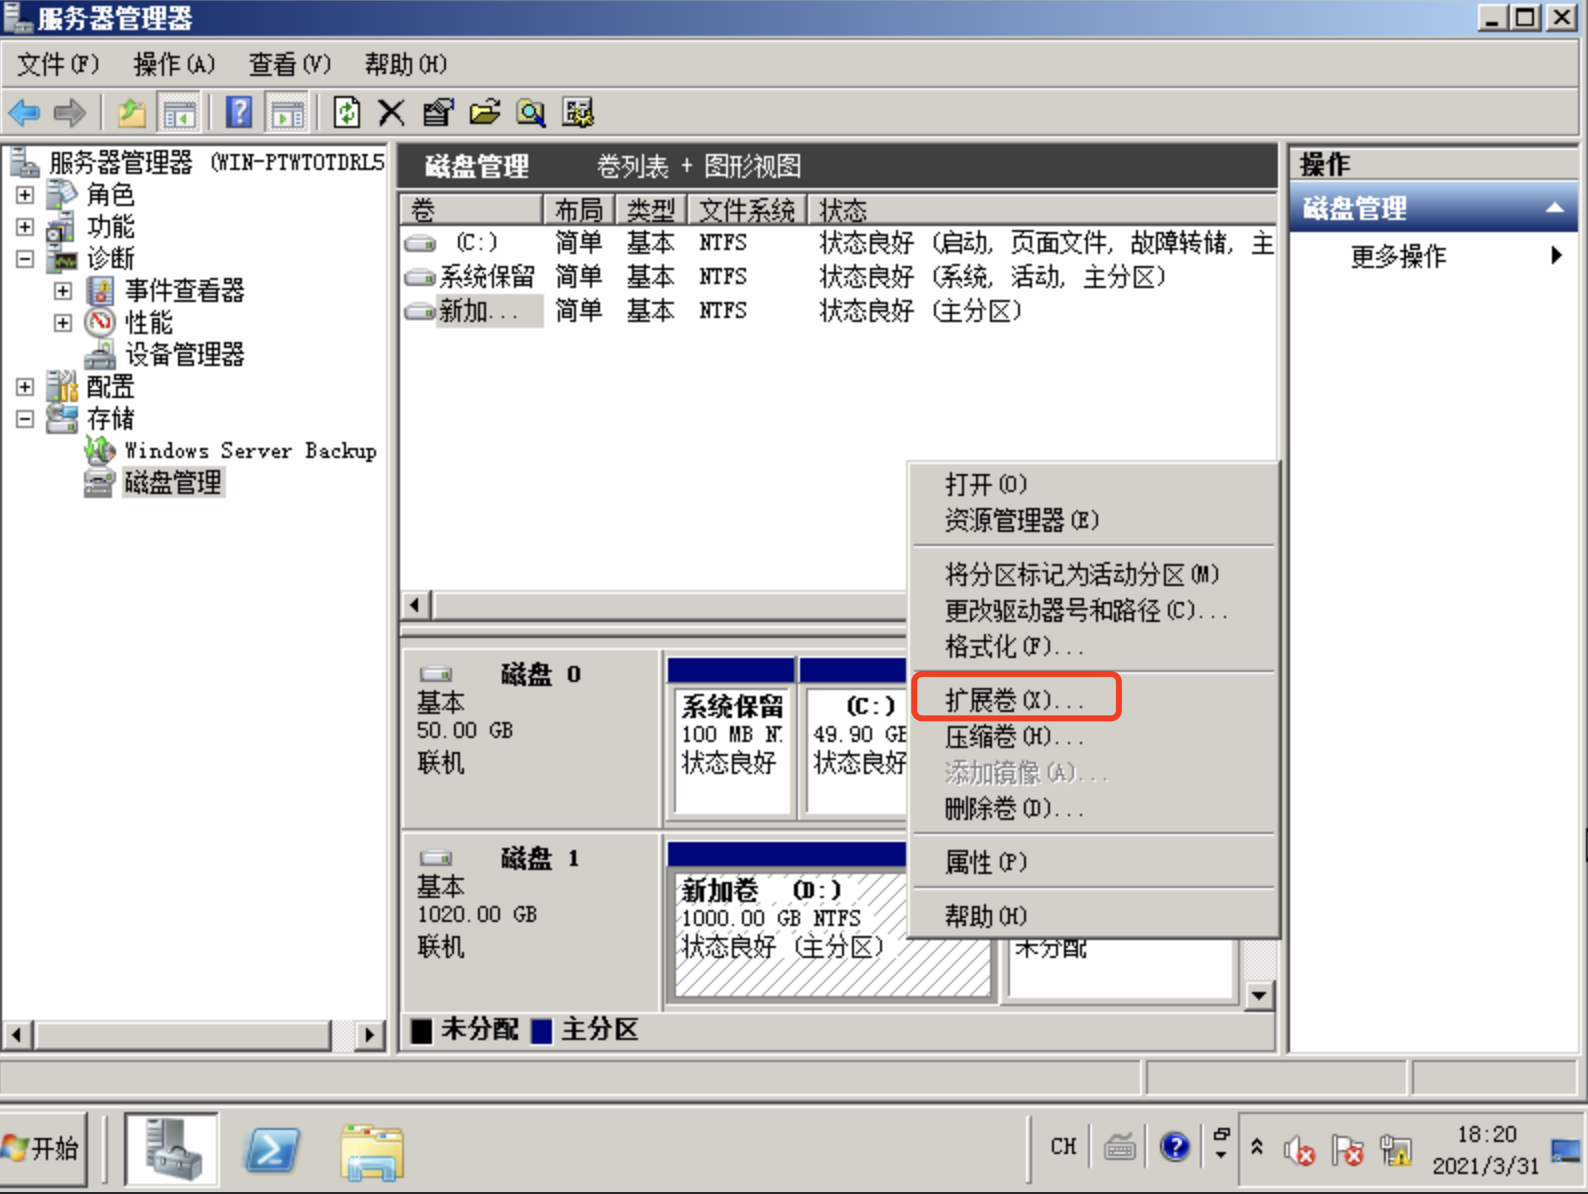Click the 类型 column header
The height and width of the screenshot is (1194, 1588).
[651, 210]
